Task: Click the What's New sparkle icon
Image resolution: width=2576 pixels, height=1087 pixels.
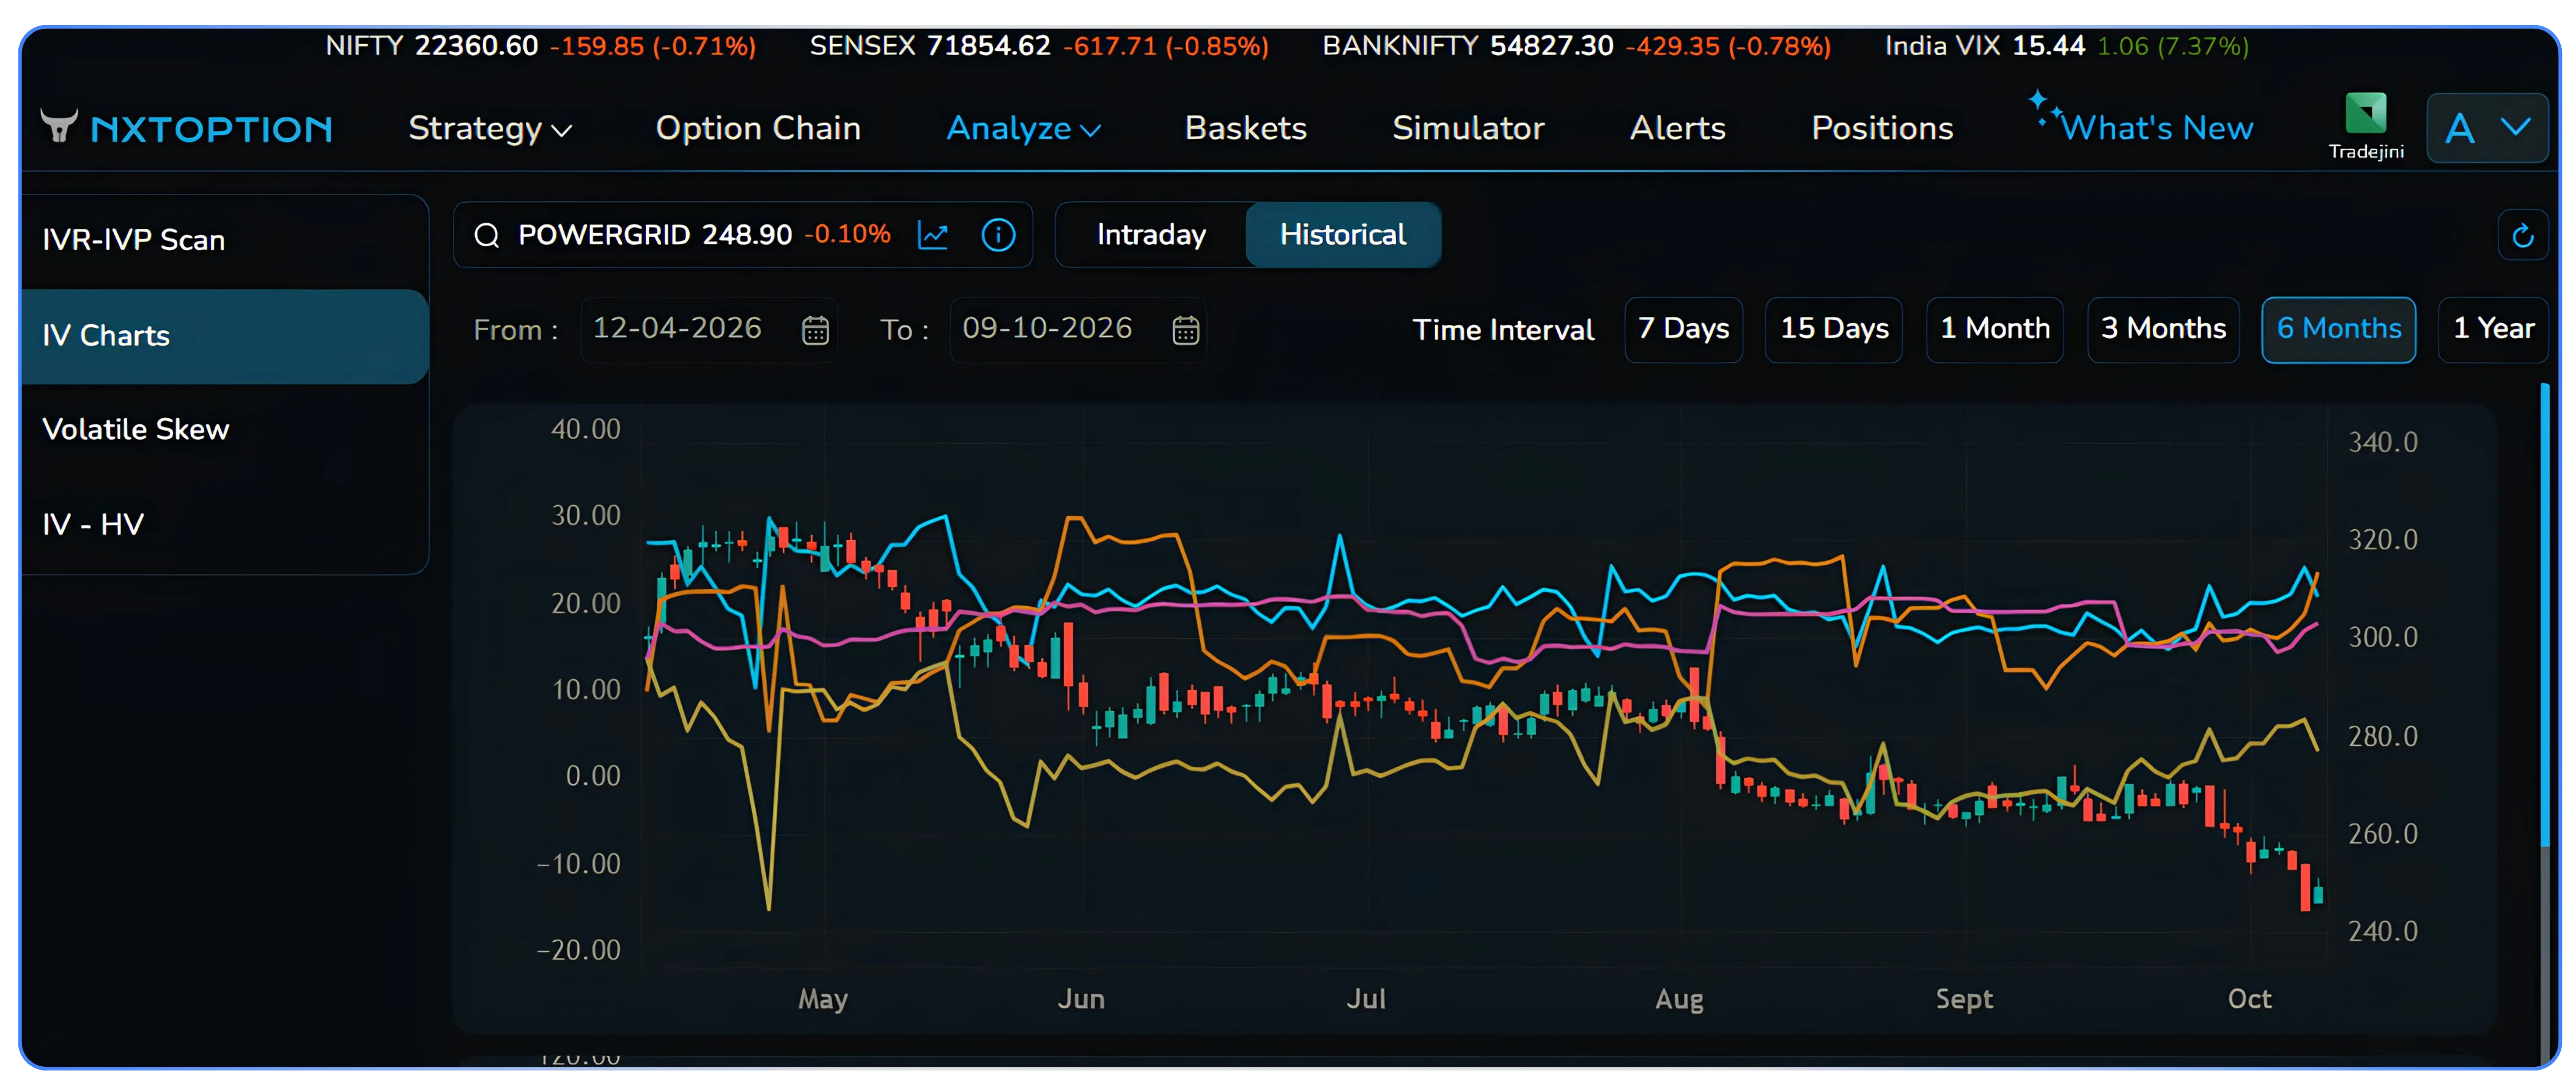Action: pyautogui.click(x=2044, y=107)
